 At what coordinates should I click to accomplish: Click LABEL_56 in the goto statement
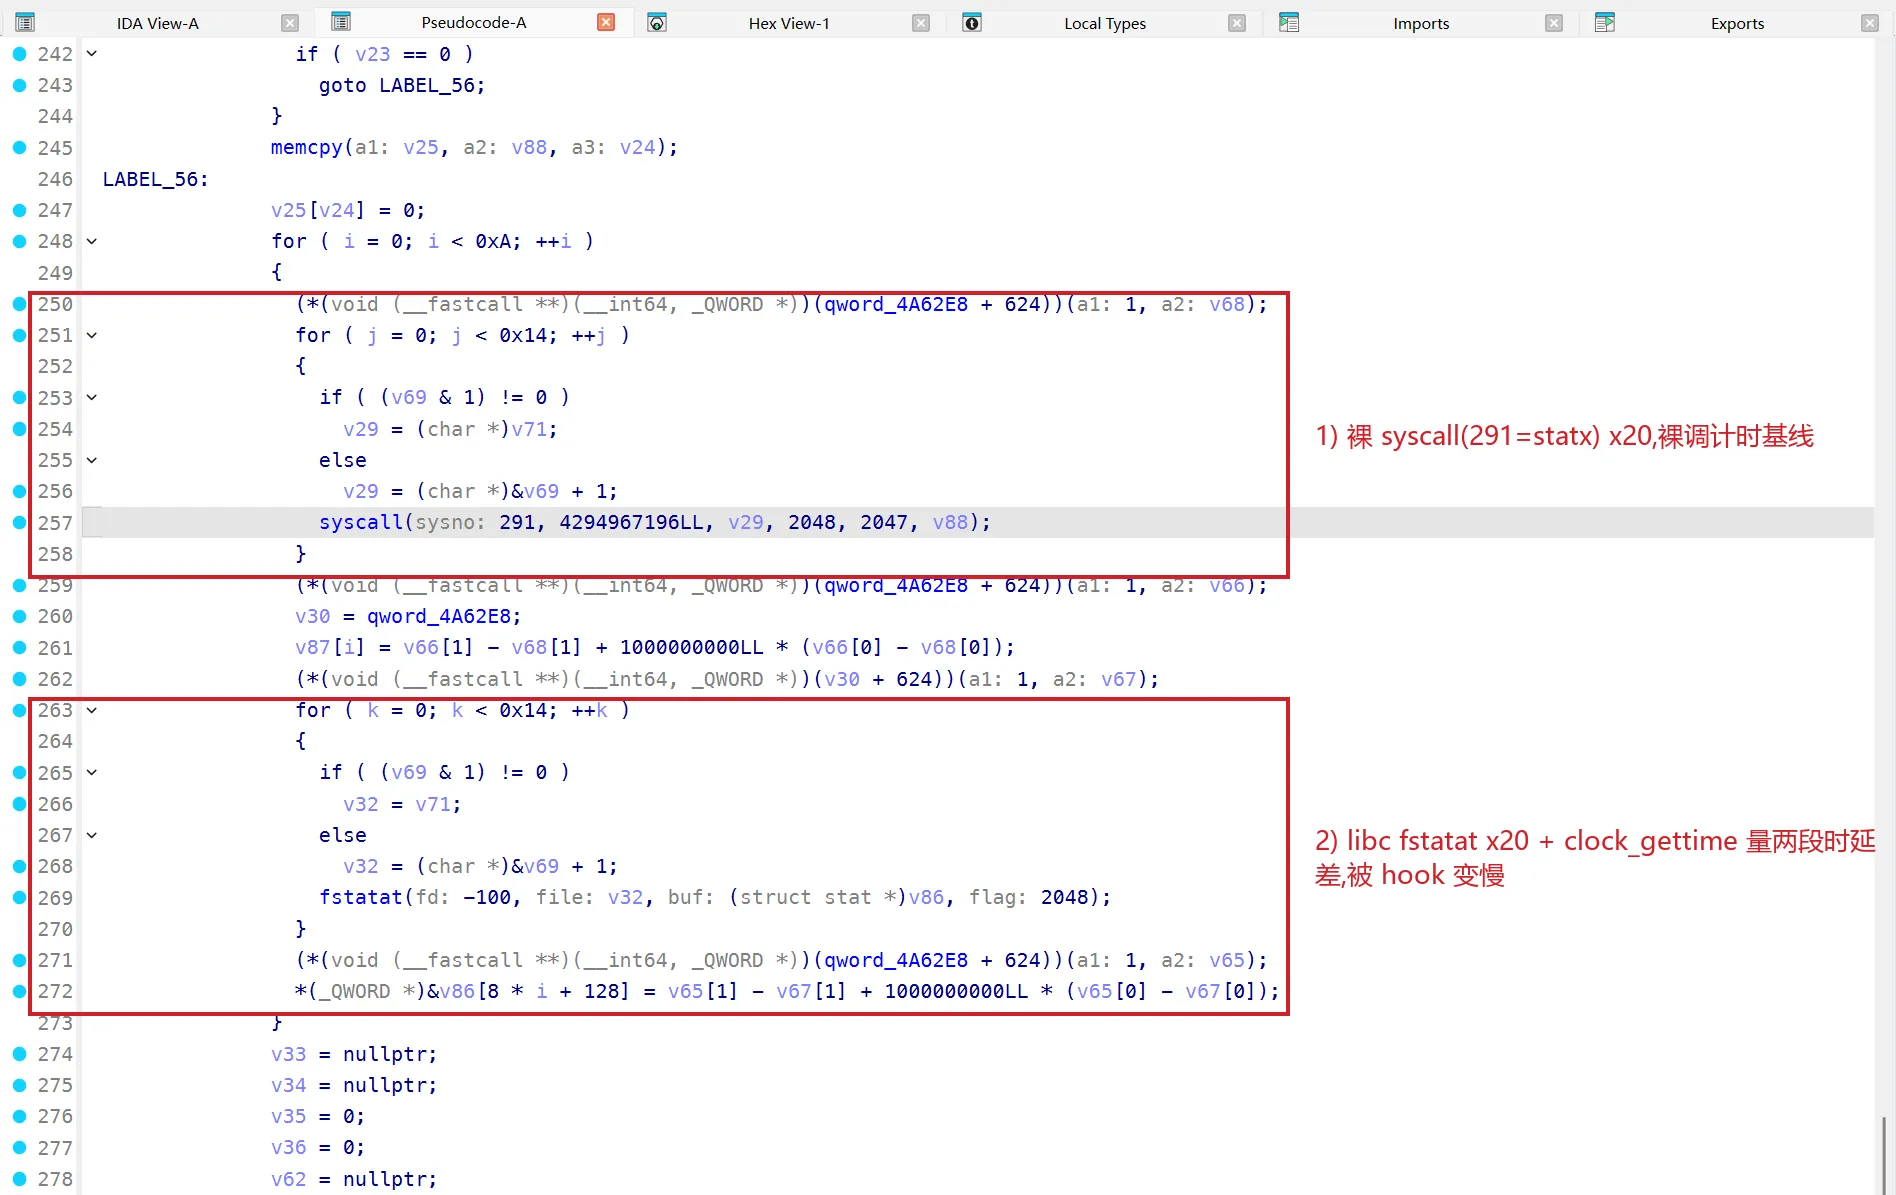427,85
